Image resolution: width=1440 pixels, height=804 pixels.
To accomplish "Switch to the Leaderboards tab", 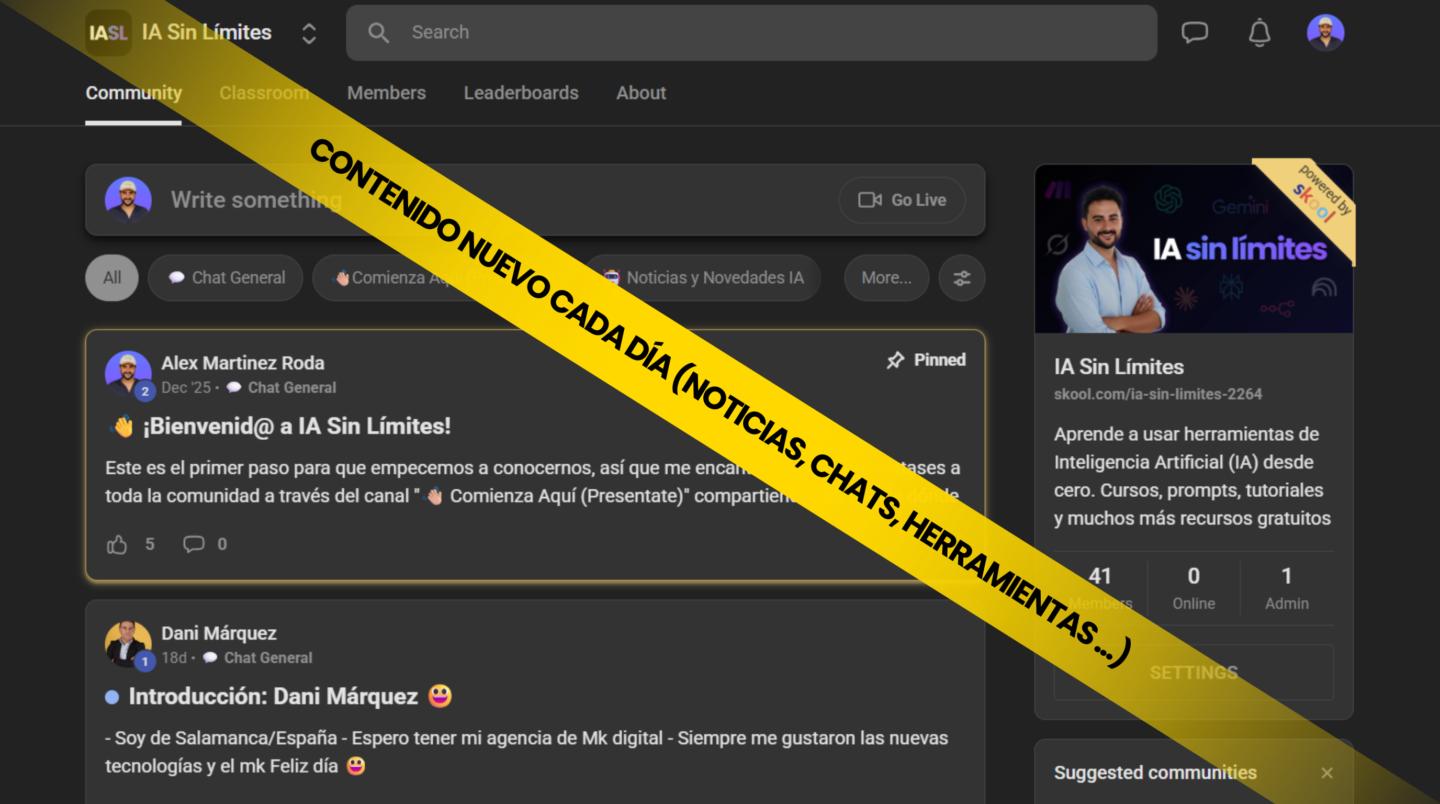I will coord(521,93).
